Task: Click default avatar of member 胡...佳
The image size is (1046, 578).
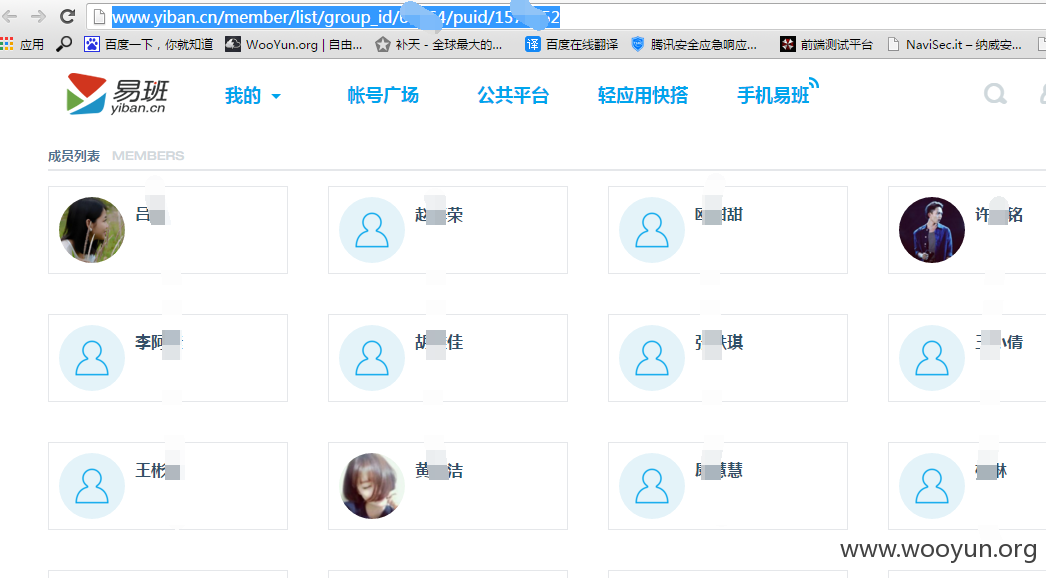Action: pos(372,358)
